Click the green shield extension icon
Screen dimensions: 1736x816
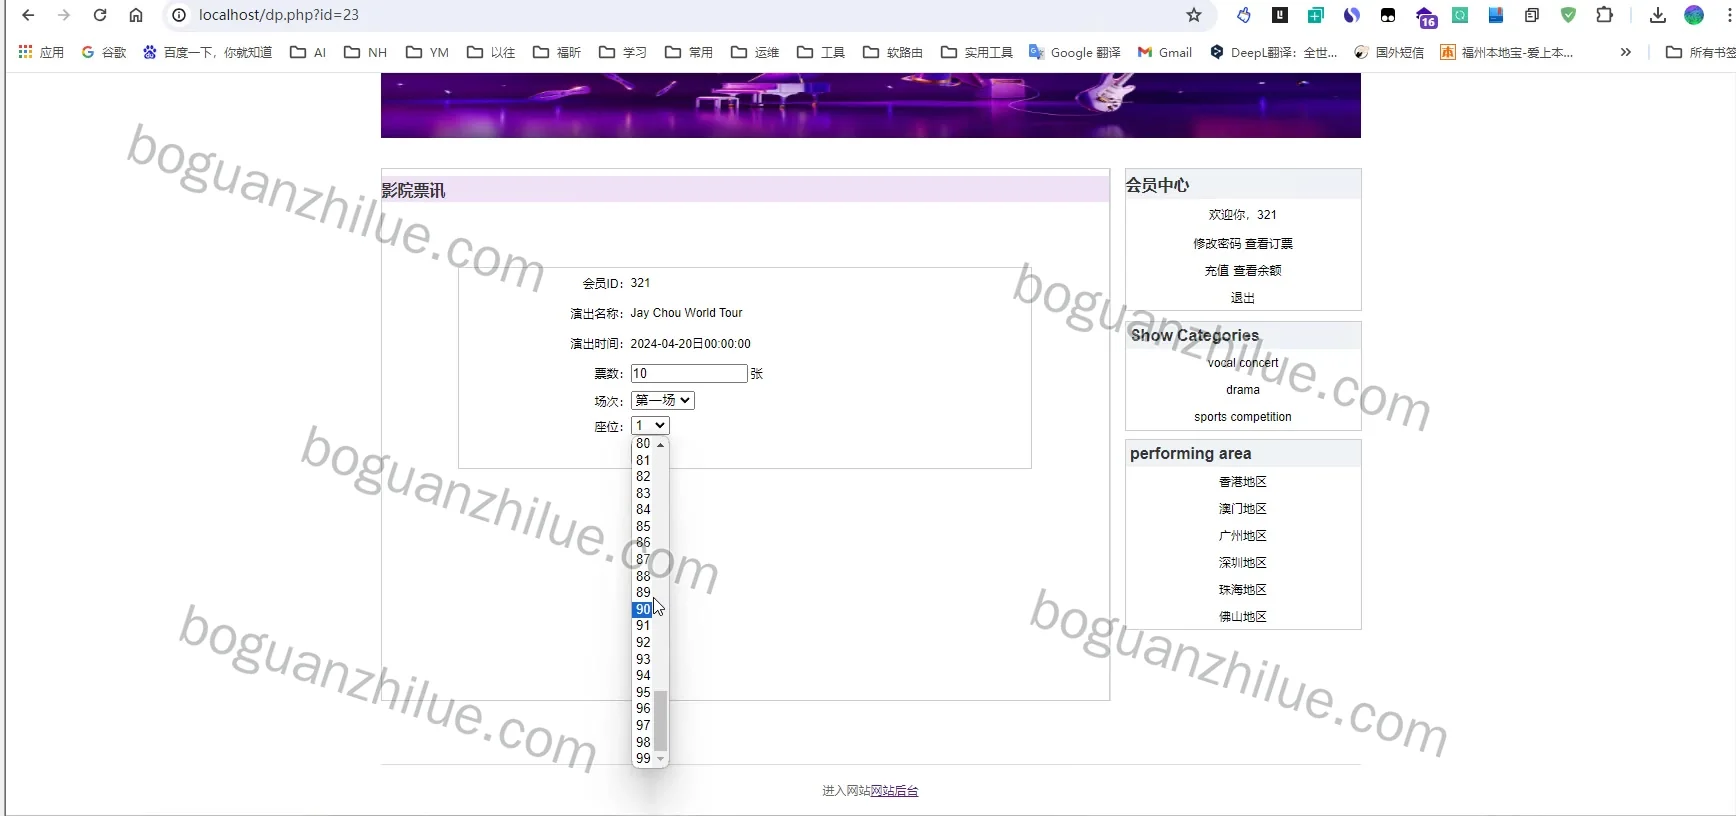pos(1568,15)
